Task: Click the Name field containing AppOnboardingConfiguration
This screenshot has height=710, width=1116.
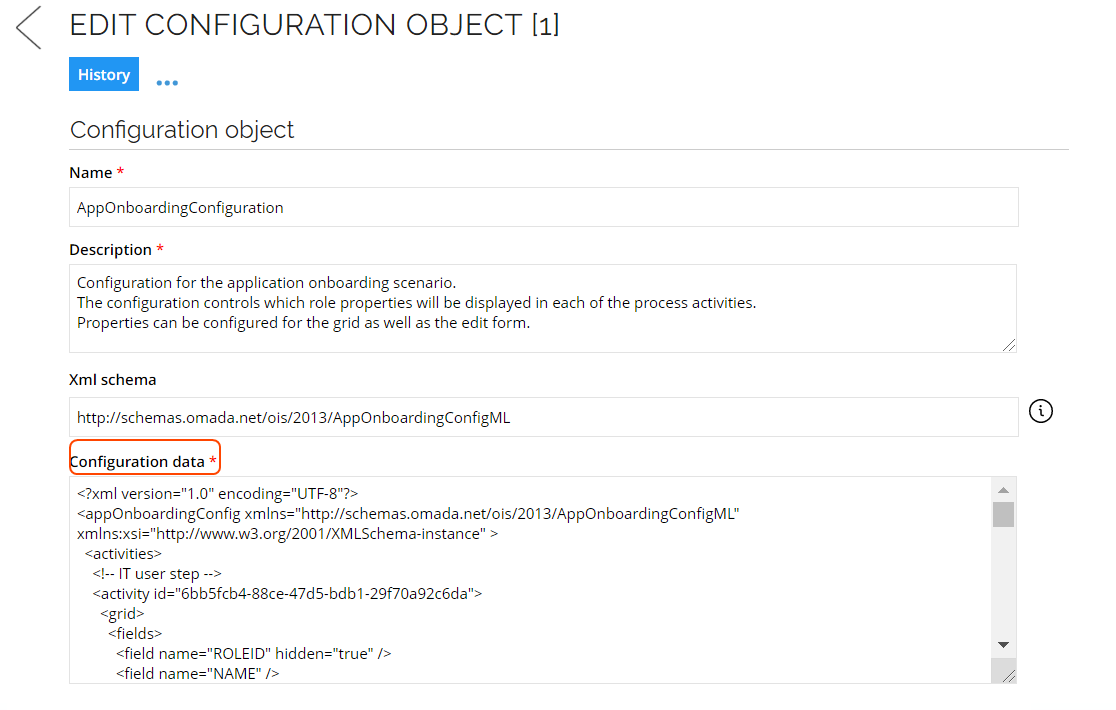Action: click(x=544, y=207)
